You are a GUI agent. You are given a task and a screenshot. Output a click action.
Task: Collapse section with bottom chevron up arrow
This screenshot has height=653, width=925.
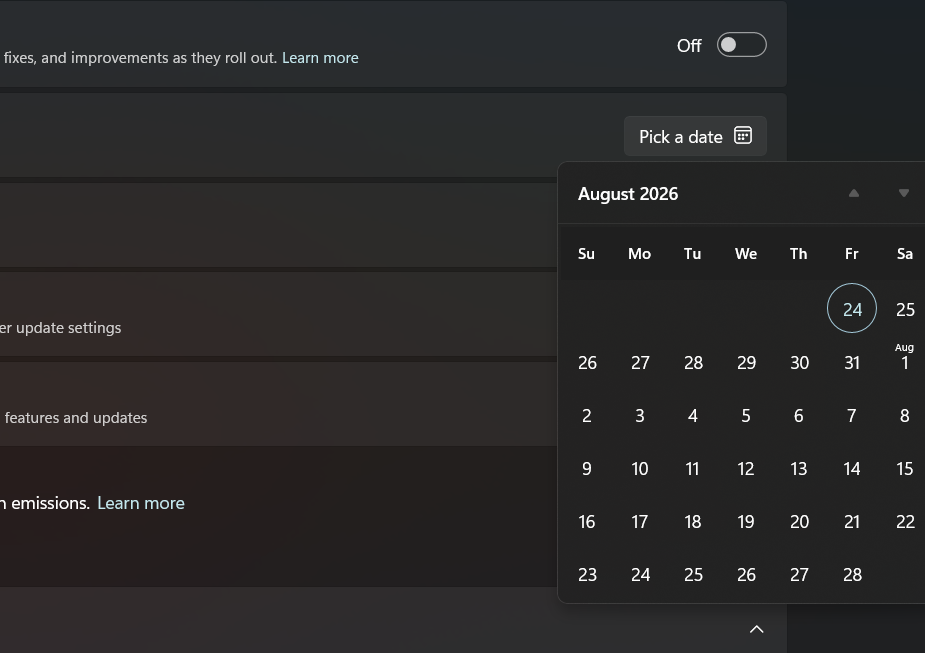coord(756,629)
